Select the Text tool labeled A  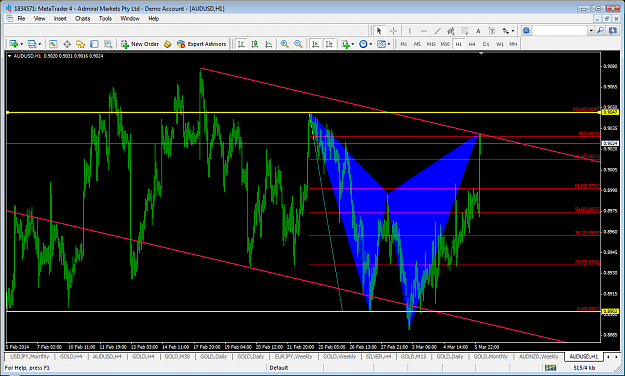point(478,31)
